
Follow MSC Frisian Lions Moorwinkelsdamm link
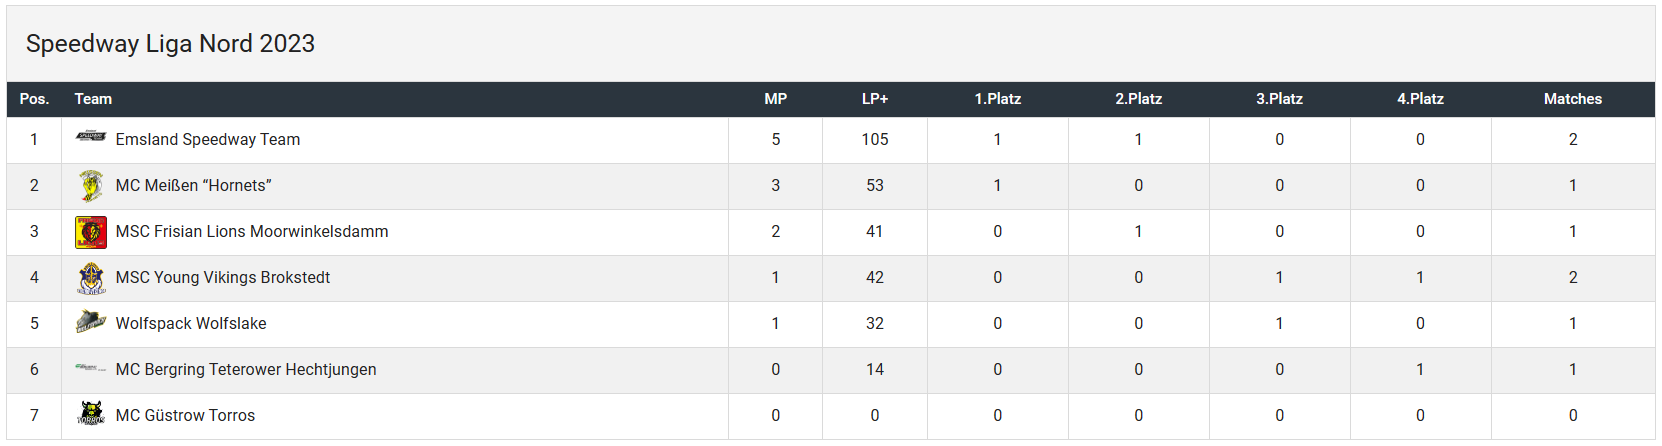(x=252, y=232)
